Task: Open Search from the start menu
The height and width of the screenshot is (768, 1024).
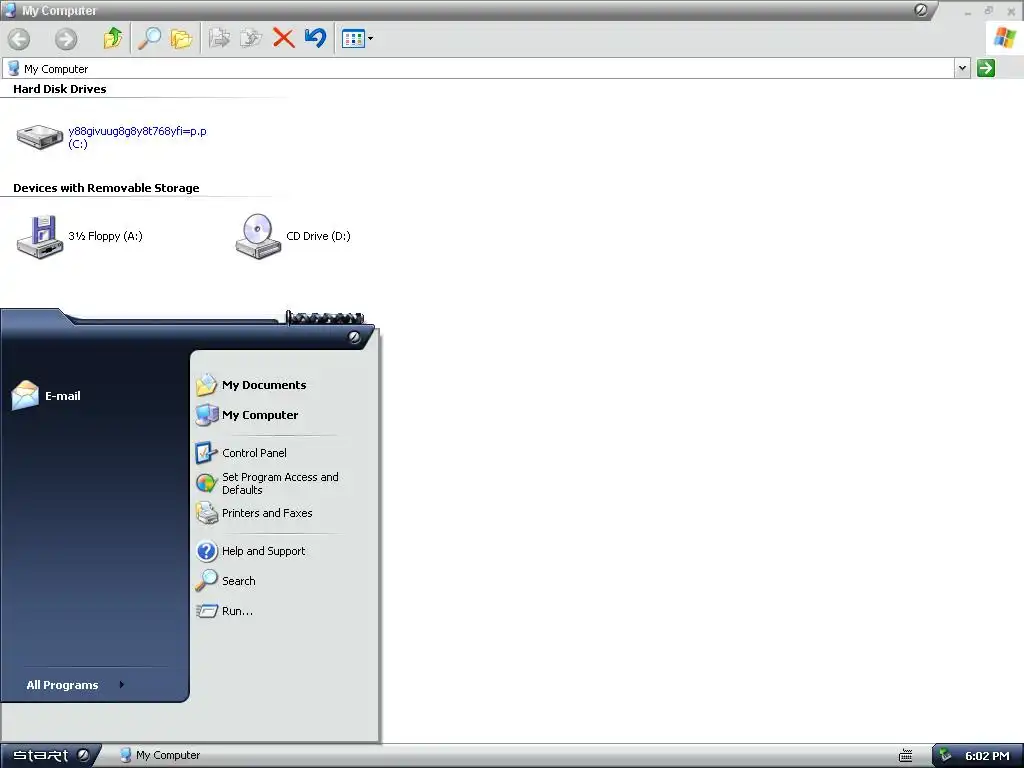Action: [x=225, y=581]
